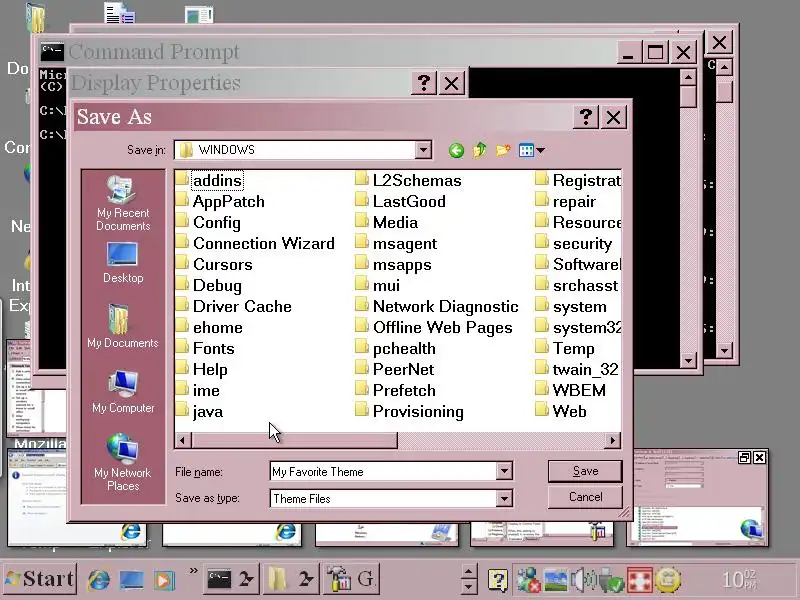
Task: Click the right arrow of the file list scrollbar
Action: [x=612, y=440]
